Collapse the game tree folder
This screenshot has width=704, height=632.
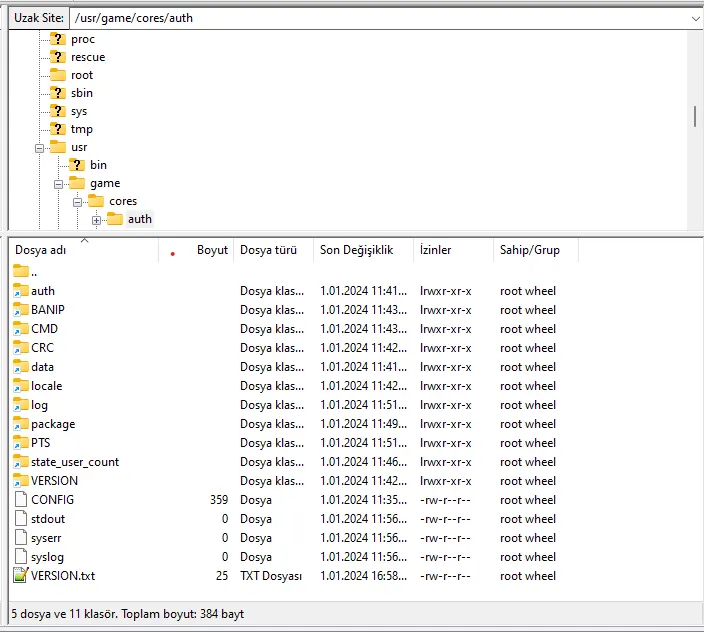[58, 184]
